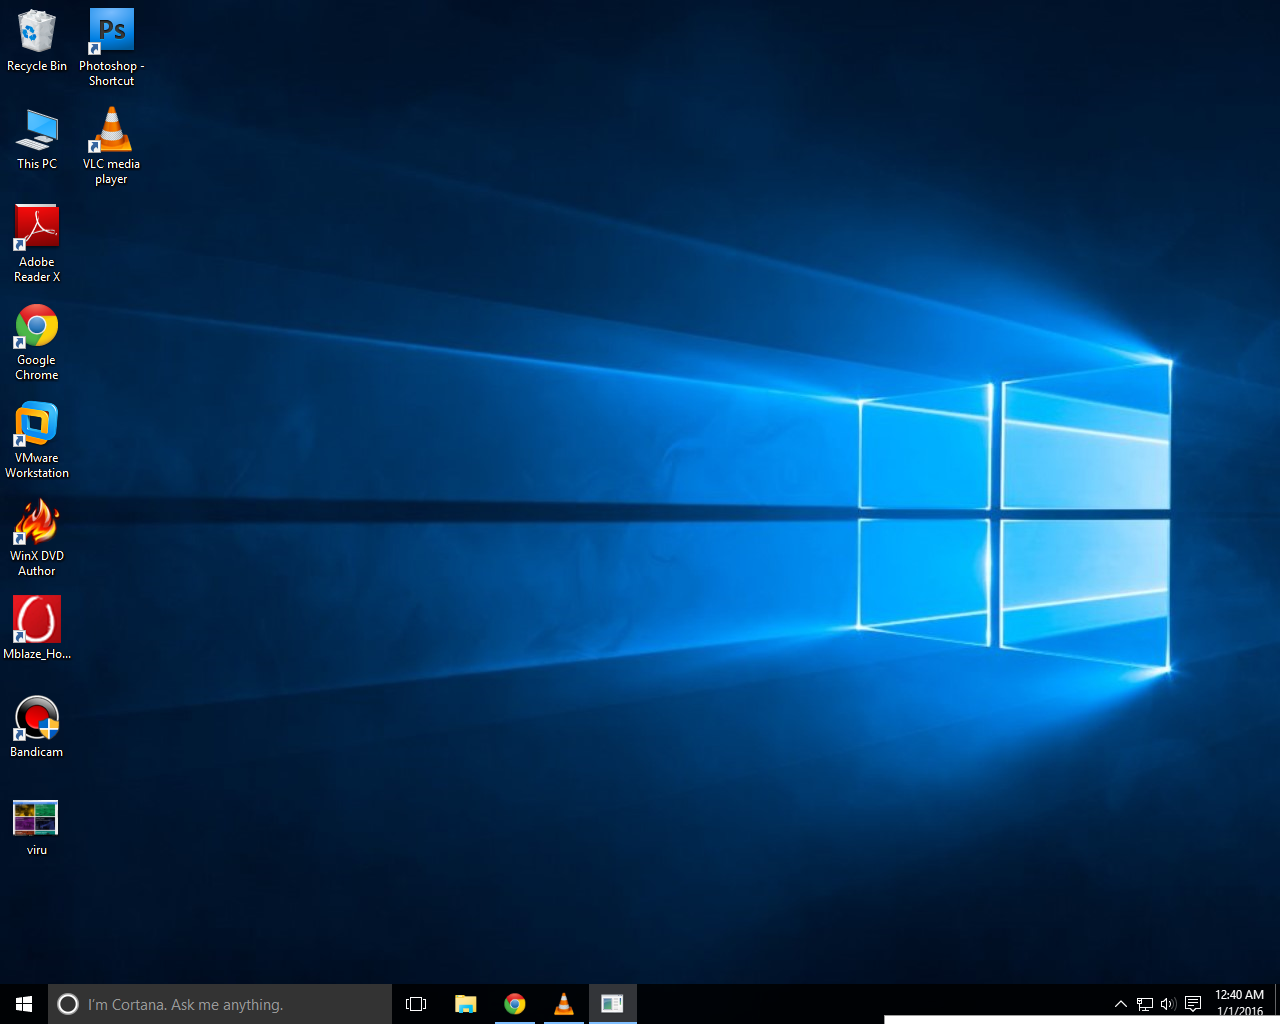This screenshot has height=1024, width=1280.
Task: Open the Action Center notifications
Action: (x=1192, y=1003)
